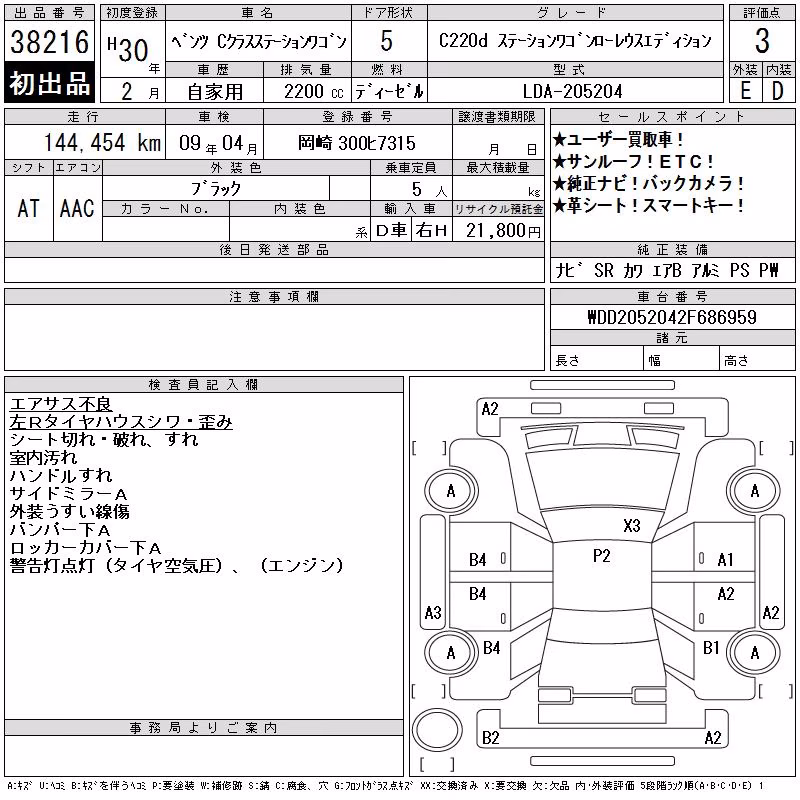
Task: Select the exterior grade E
Action: pos(745,91)
